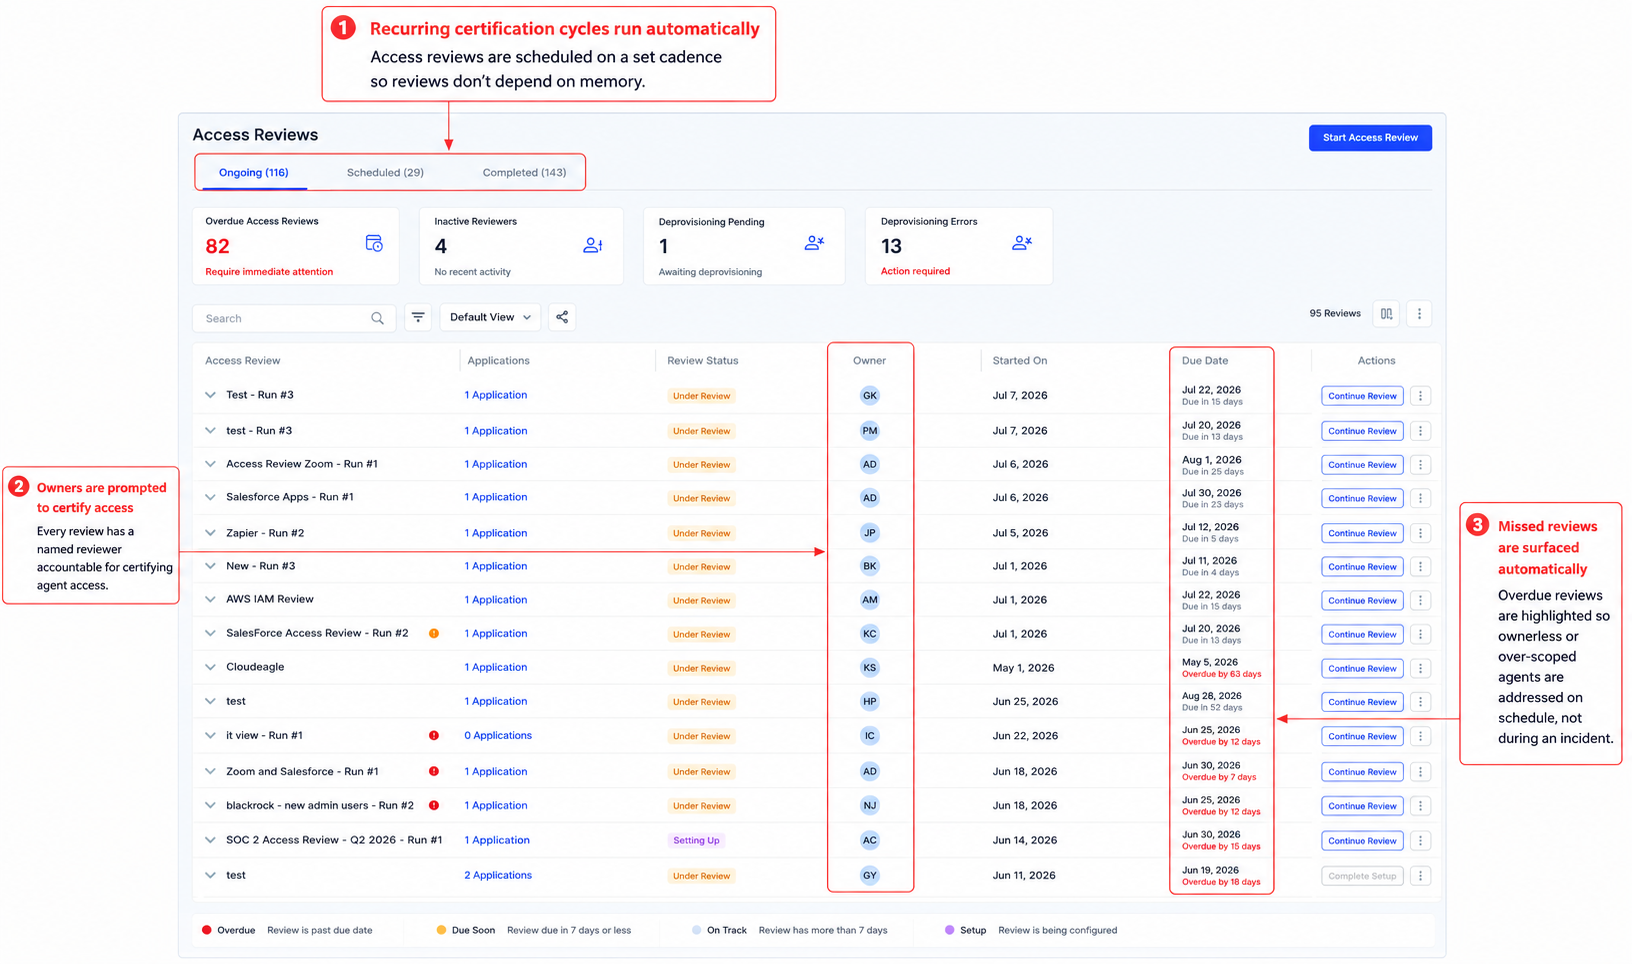Expand the Access Review Zoom - Run #1 row
This screenshot has width=1632, height=964.
coord(210,464)
